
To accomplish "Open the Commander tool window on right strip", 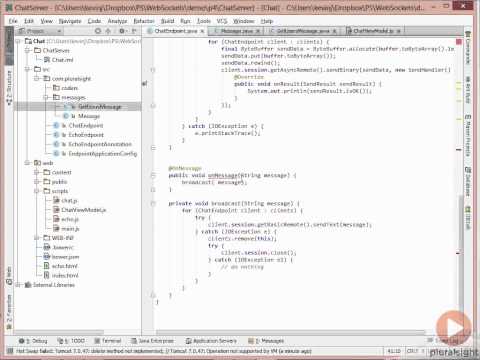I will point(468,48).
